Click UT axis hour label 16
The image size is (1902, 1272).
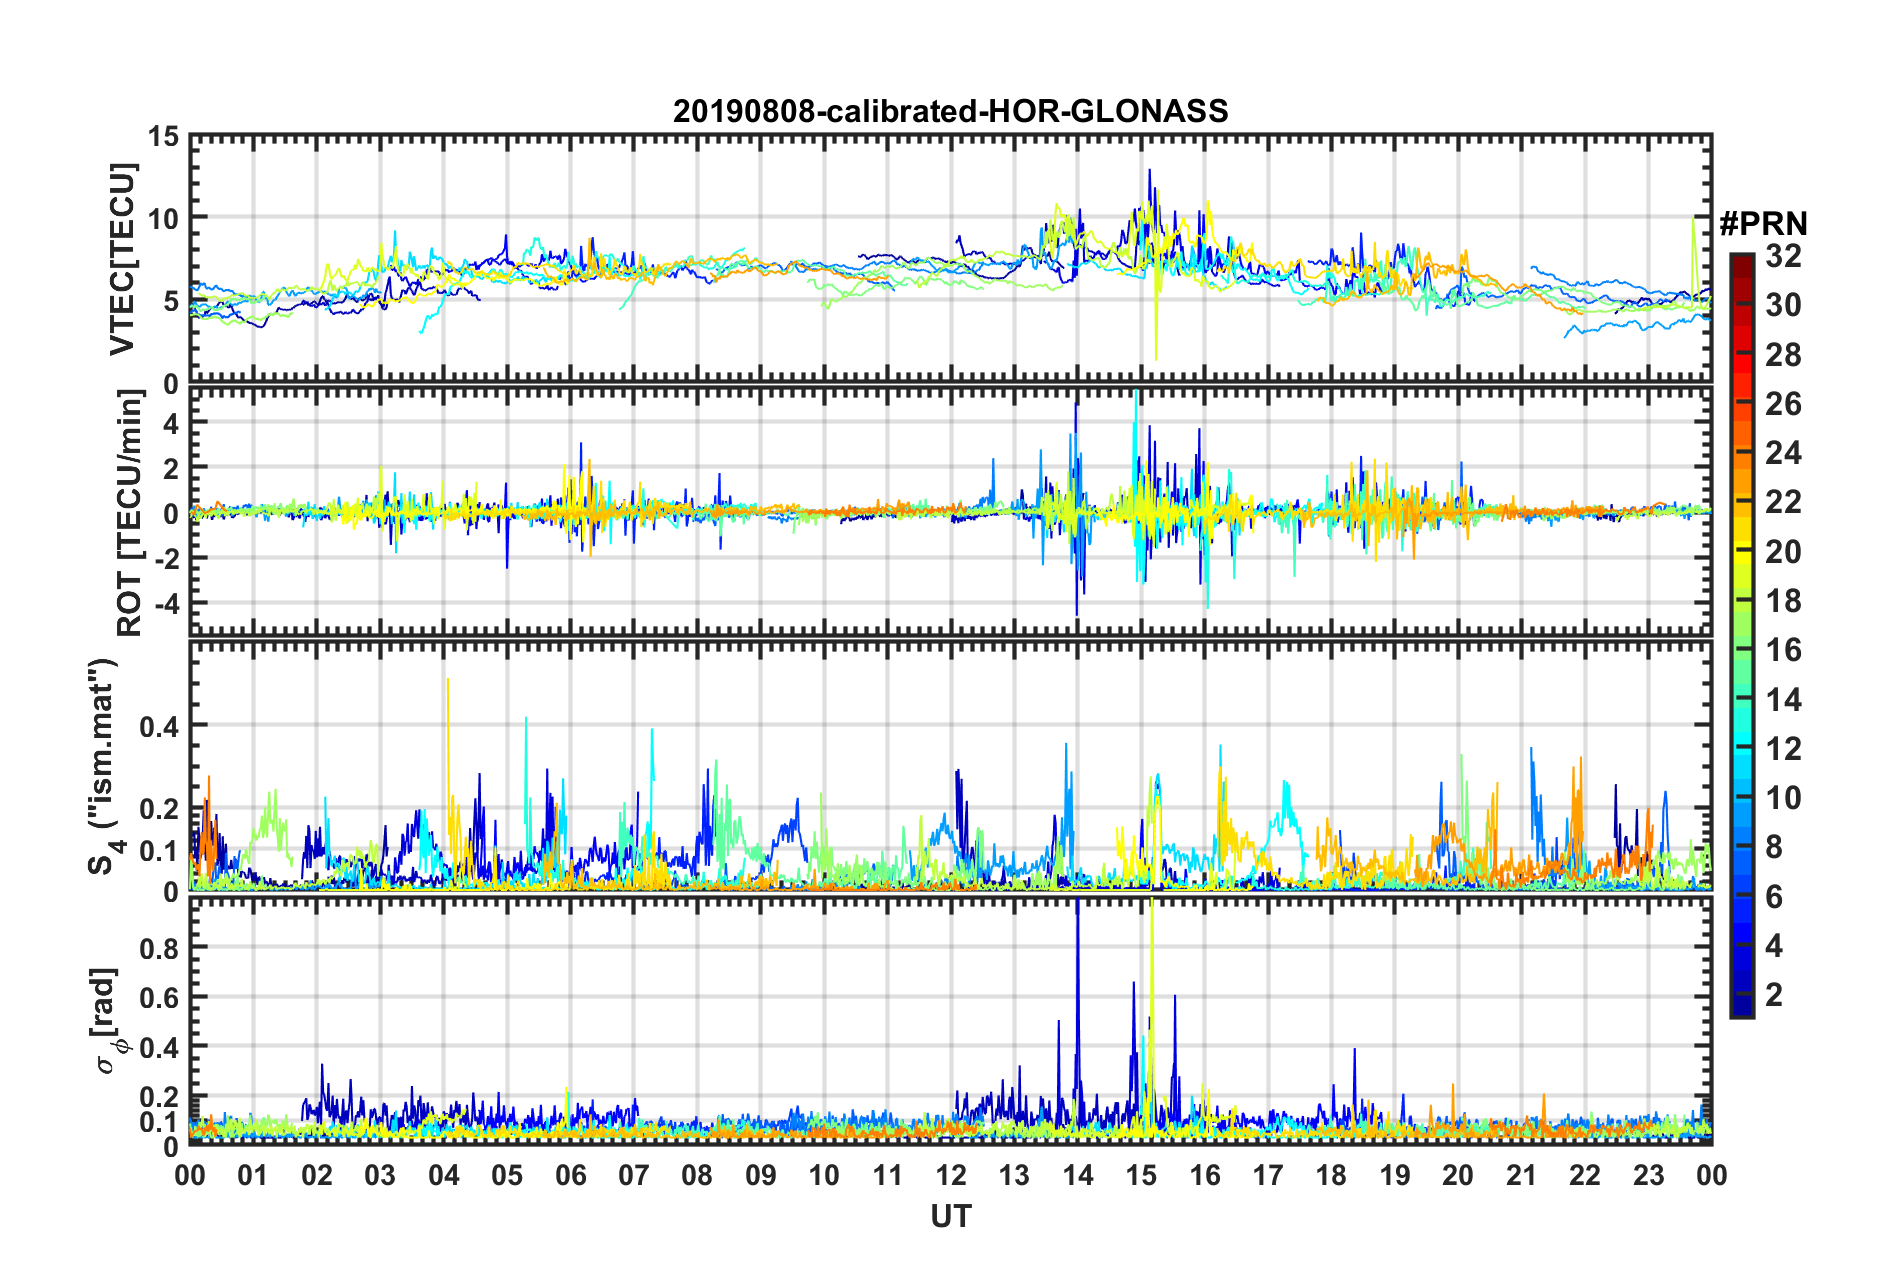tap(1205, 1175)
